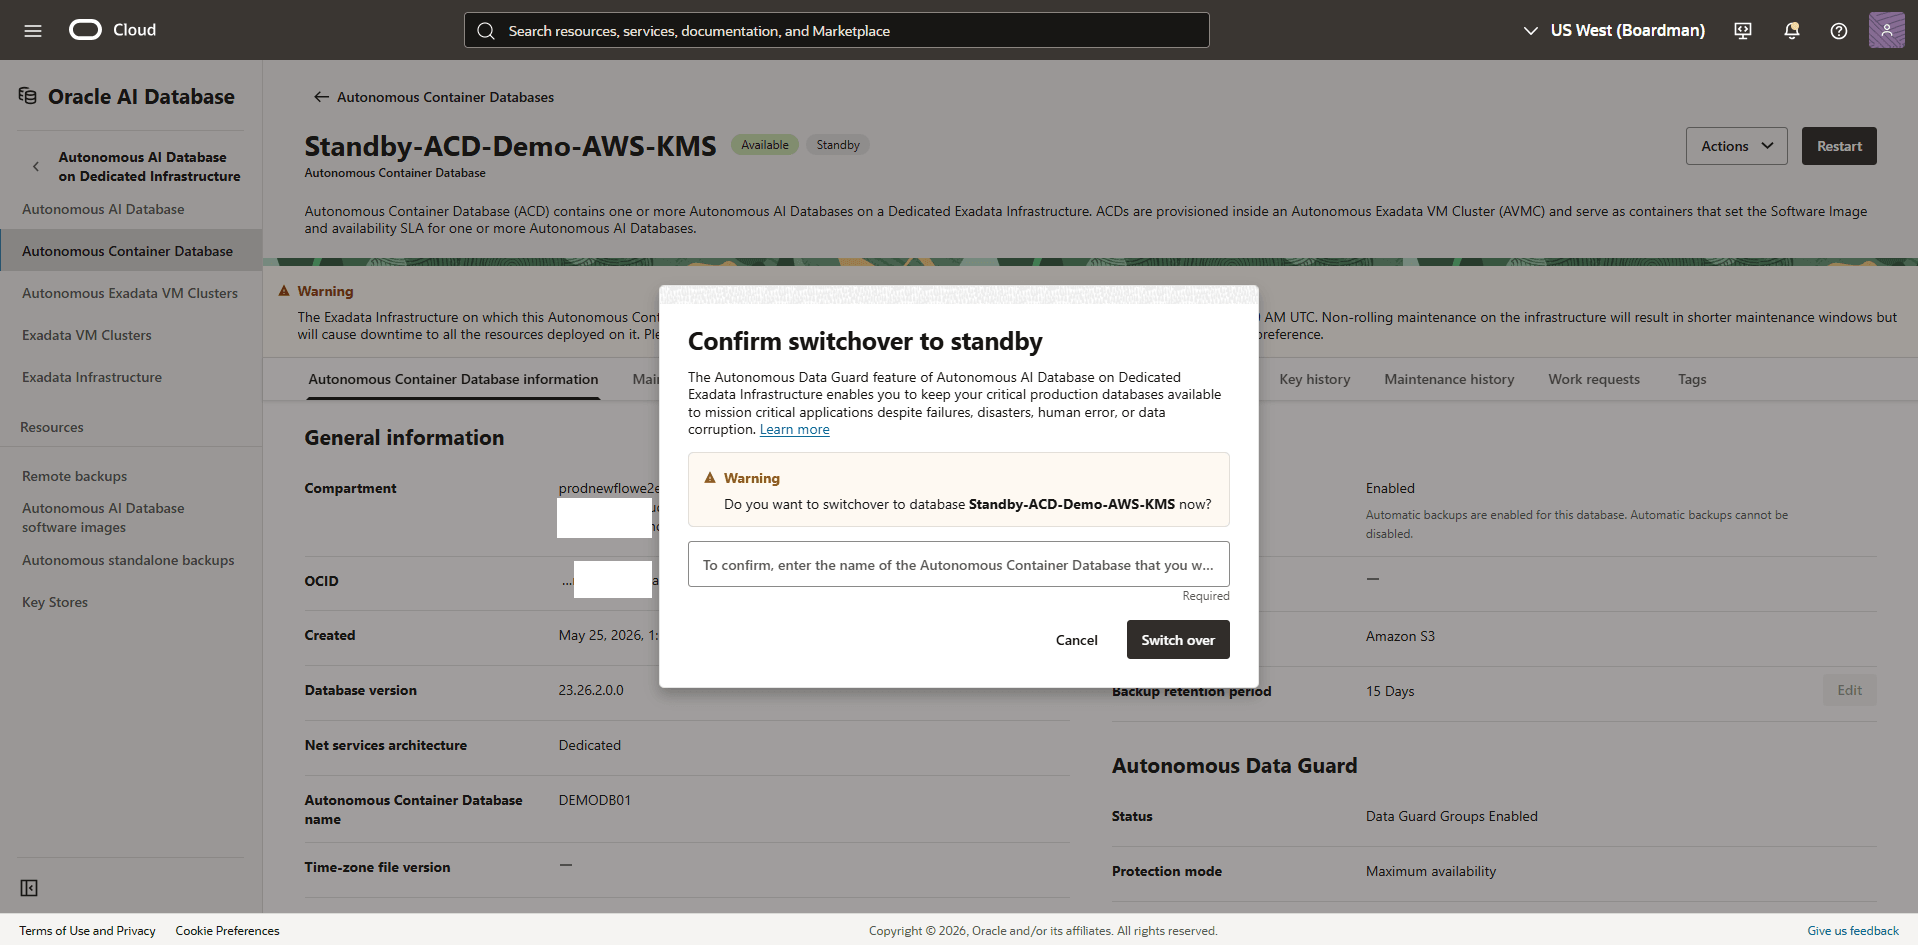Click the Available status badge
This screenshot has width=1918, height=945.
click(765, 145)
